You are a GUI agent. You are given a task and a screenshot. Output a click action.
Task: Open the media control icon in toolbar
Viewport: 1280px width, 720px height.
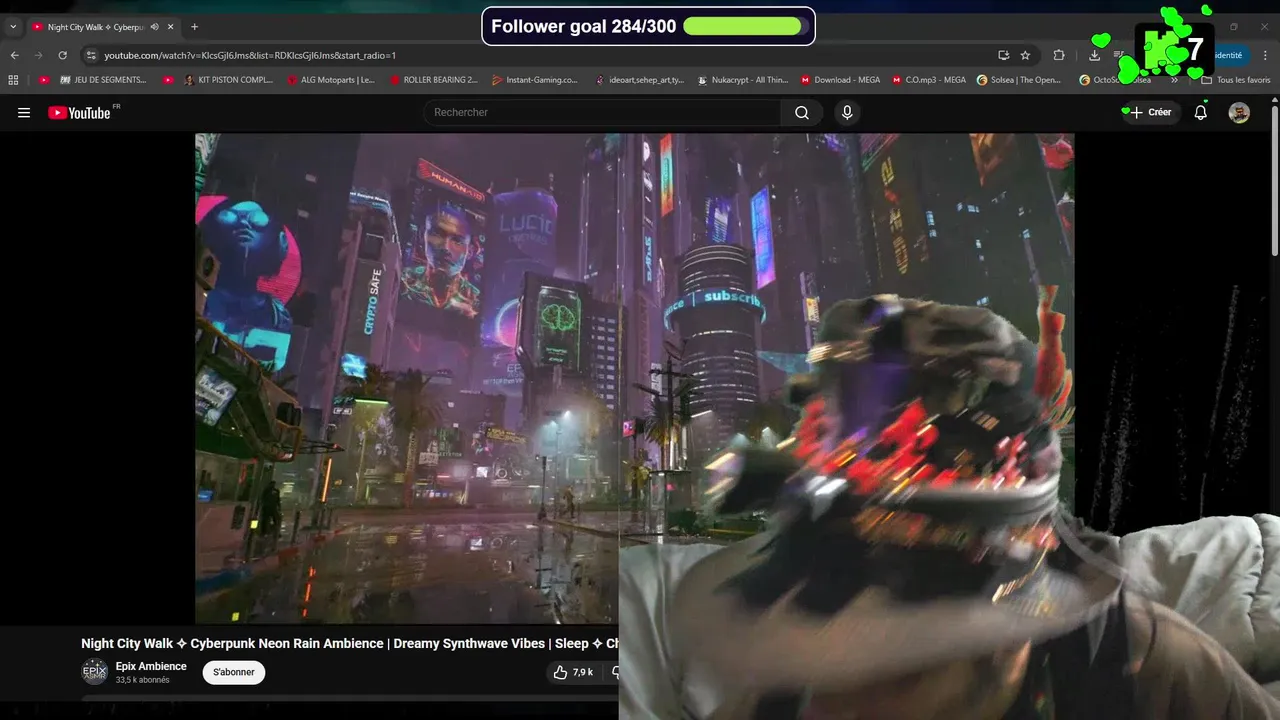(1119, 55)
